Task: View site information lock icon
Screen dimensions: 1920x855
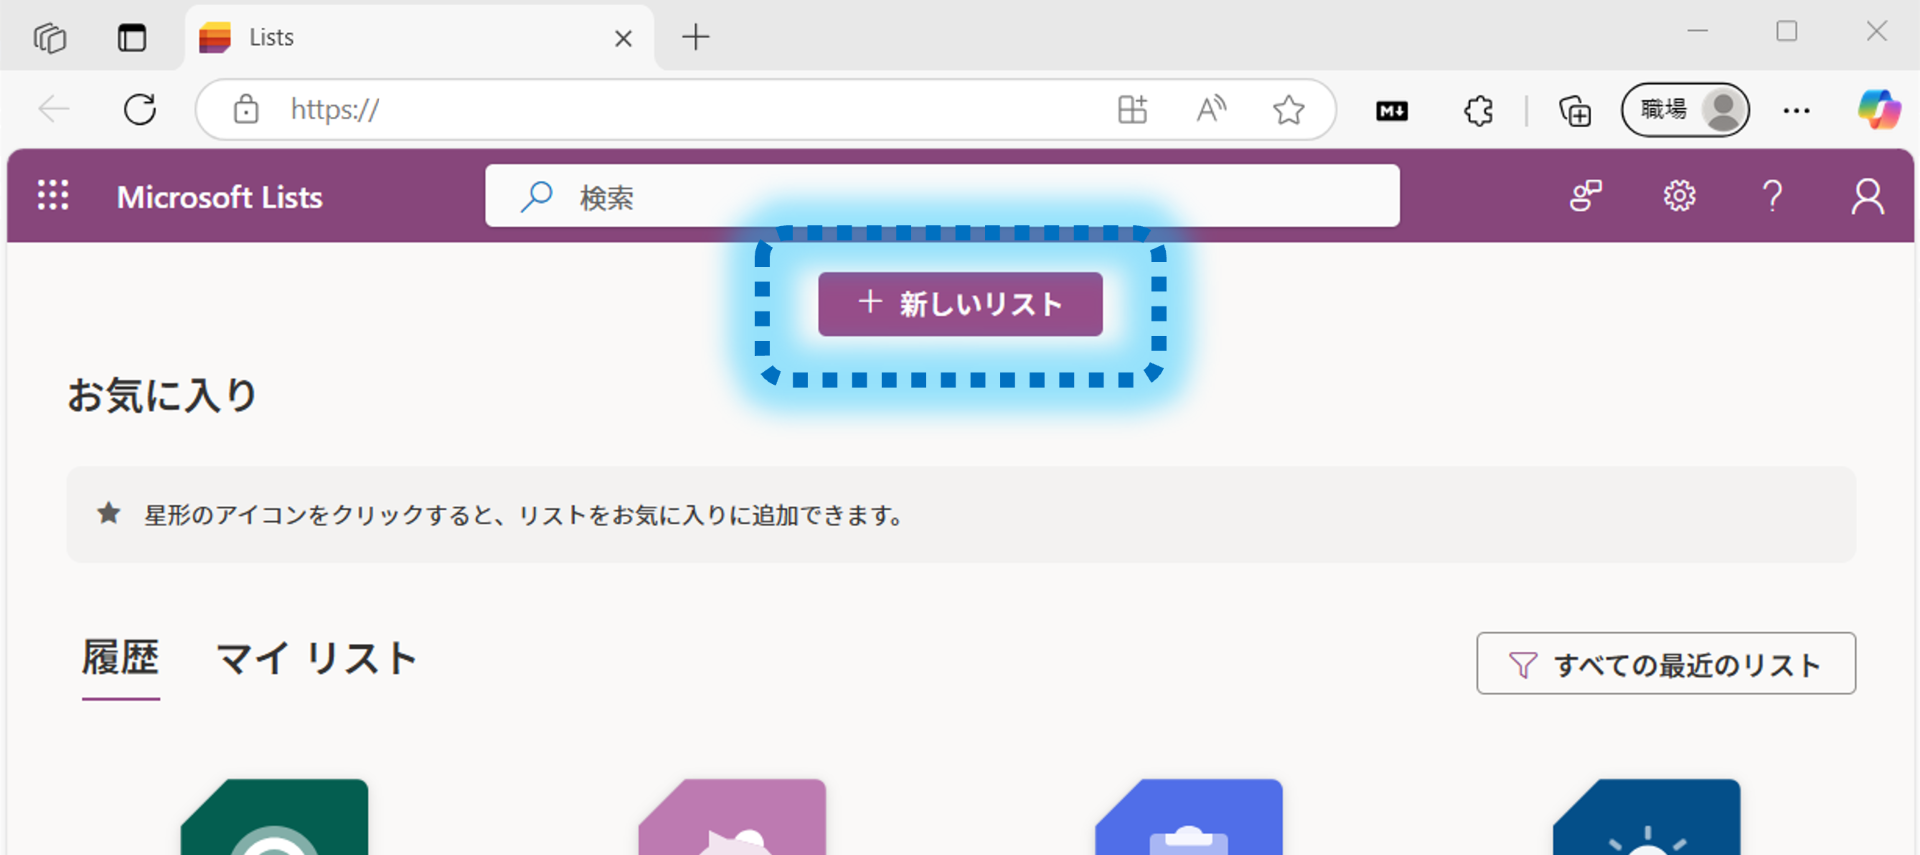Action: click(246, 109)
